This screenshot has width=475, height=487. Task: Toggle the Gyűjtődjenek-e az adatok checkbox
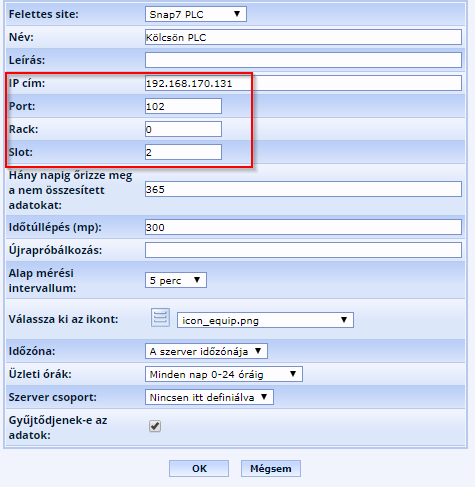click(x=155, y=426)
